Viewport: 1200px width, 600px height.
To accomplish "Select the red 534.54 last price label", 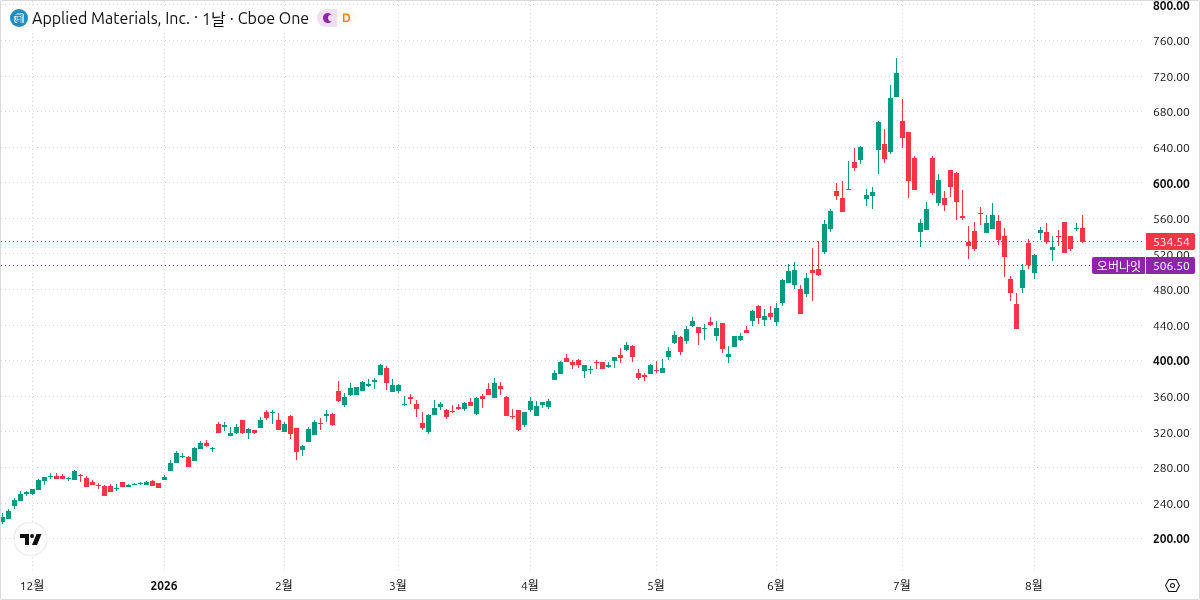I will click(x=1171, y=242).
